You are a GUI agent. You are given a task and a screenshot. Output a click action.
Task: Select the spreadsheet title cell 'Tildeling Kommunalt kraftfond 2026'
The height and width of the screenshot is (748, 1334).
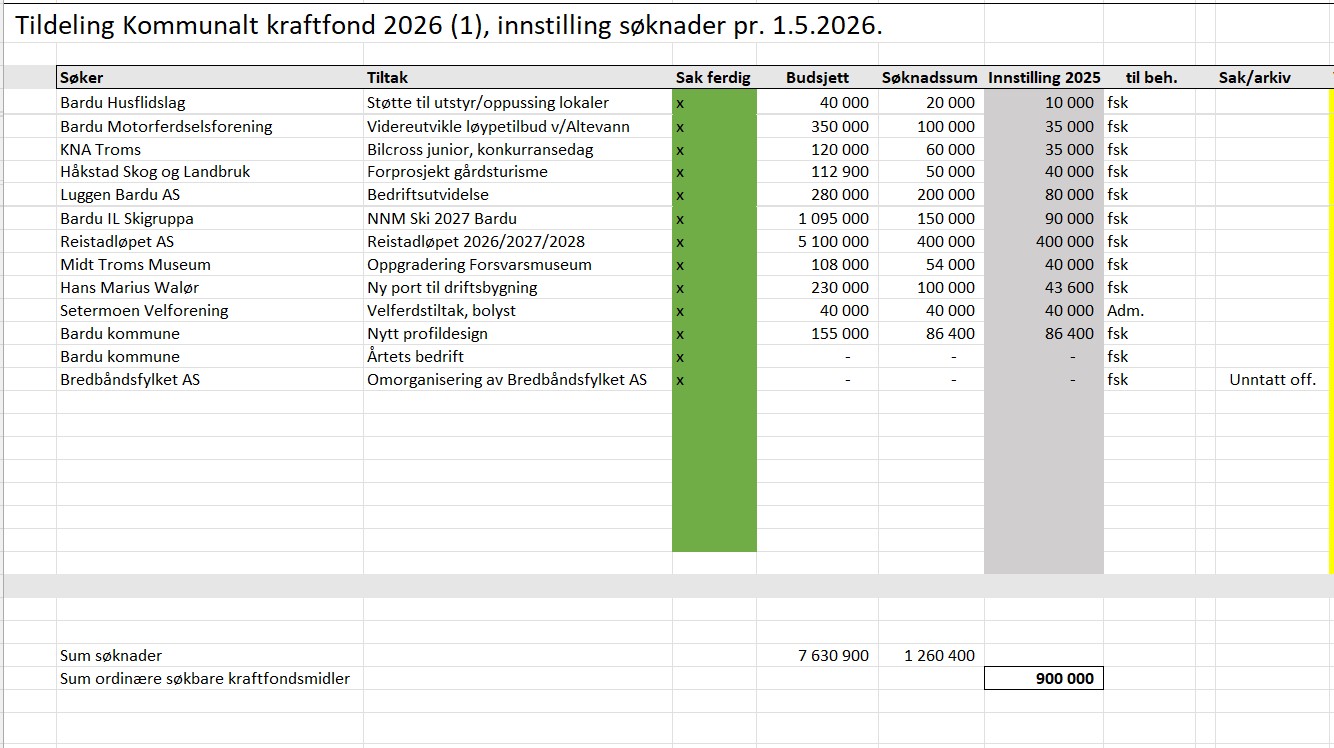pyautogui.click(x=449, y=27)
